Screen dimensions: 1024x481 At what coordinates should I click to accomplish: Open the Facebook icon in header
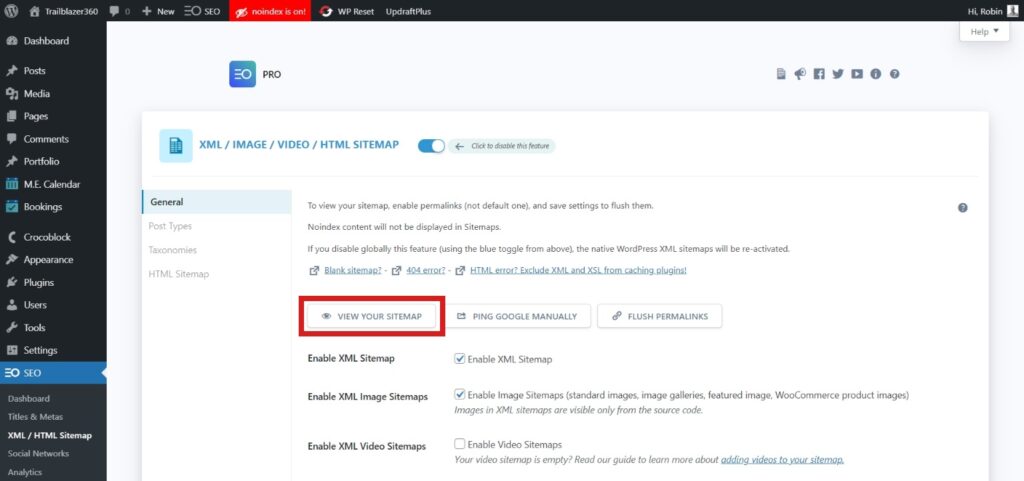(819, 74)
